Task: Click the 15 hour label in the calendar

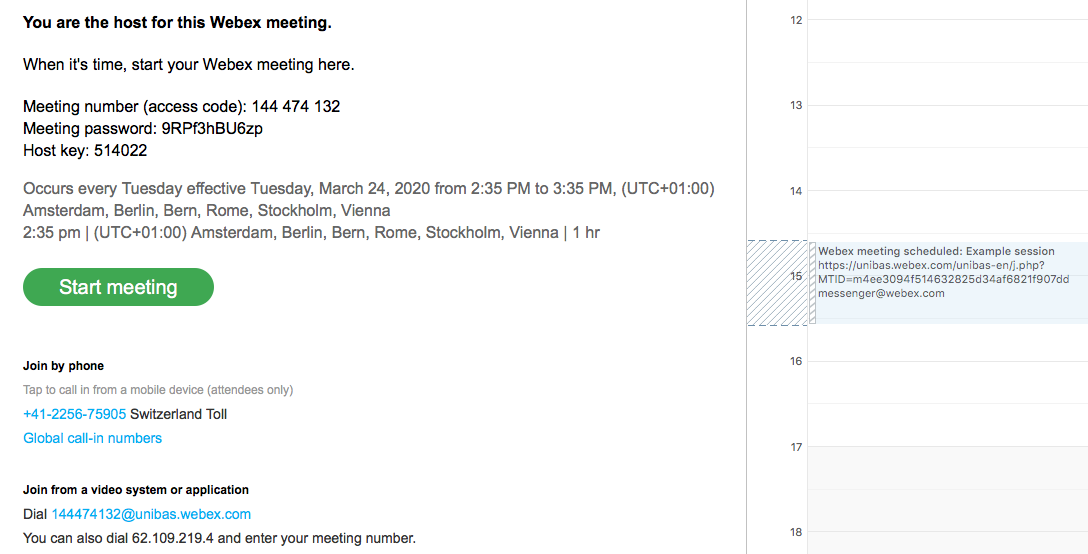Action: click(796, 276)
